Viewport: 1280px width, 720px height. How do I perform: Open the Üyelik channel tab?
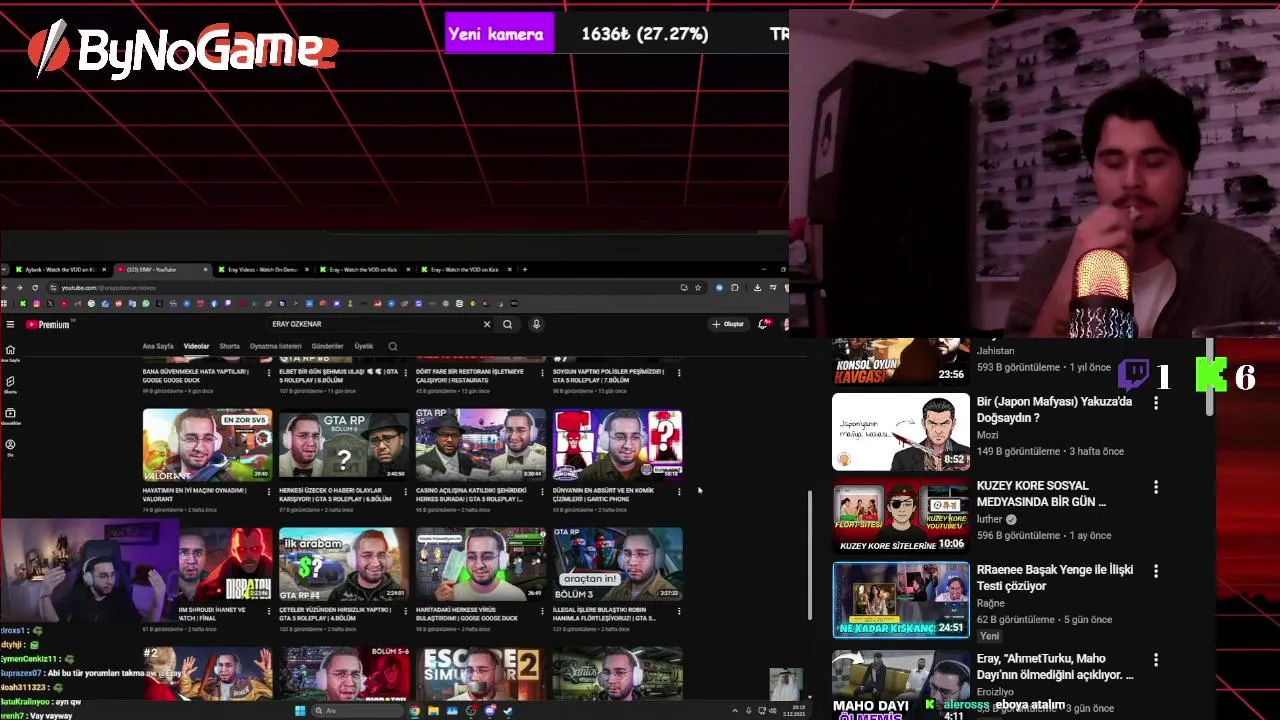[x=364, y=346]
